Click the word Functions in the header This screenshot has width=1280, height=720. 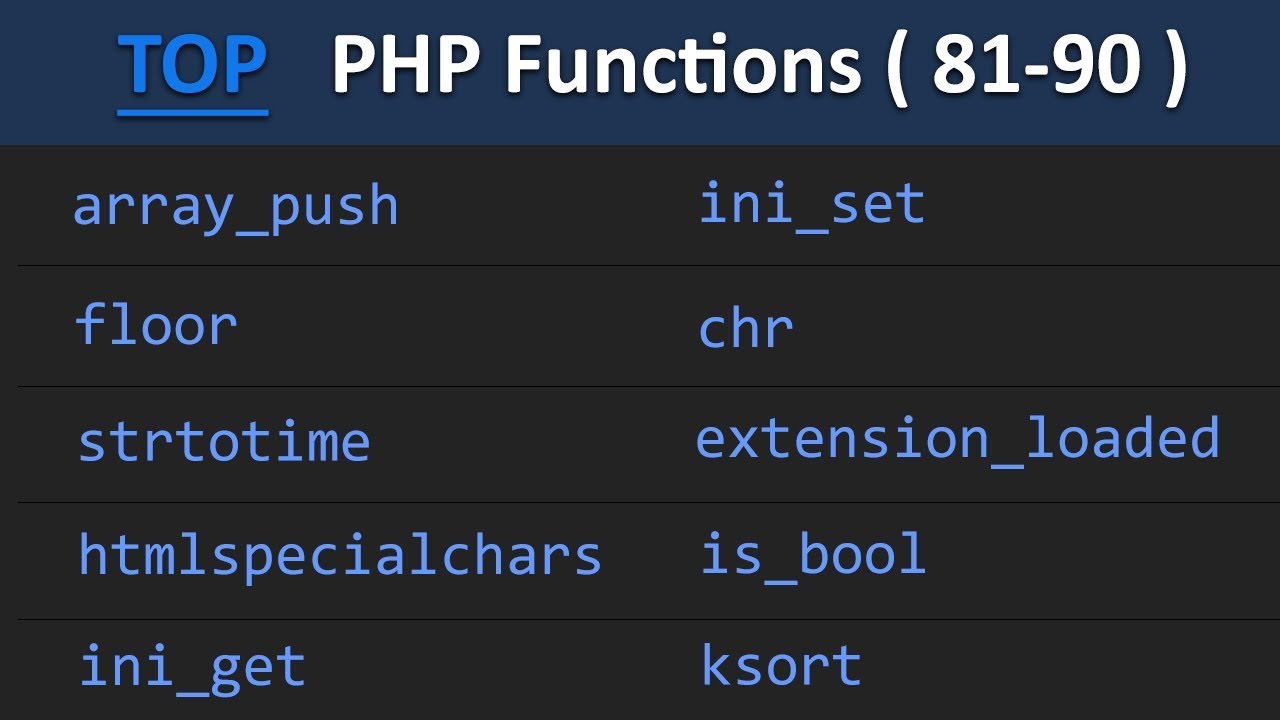[682, 66]
